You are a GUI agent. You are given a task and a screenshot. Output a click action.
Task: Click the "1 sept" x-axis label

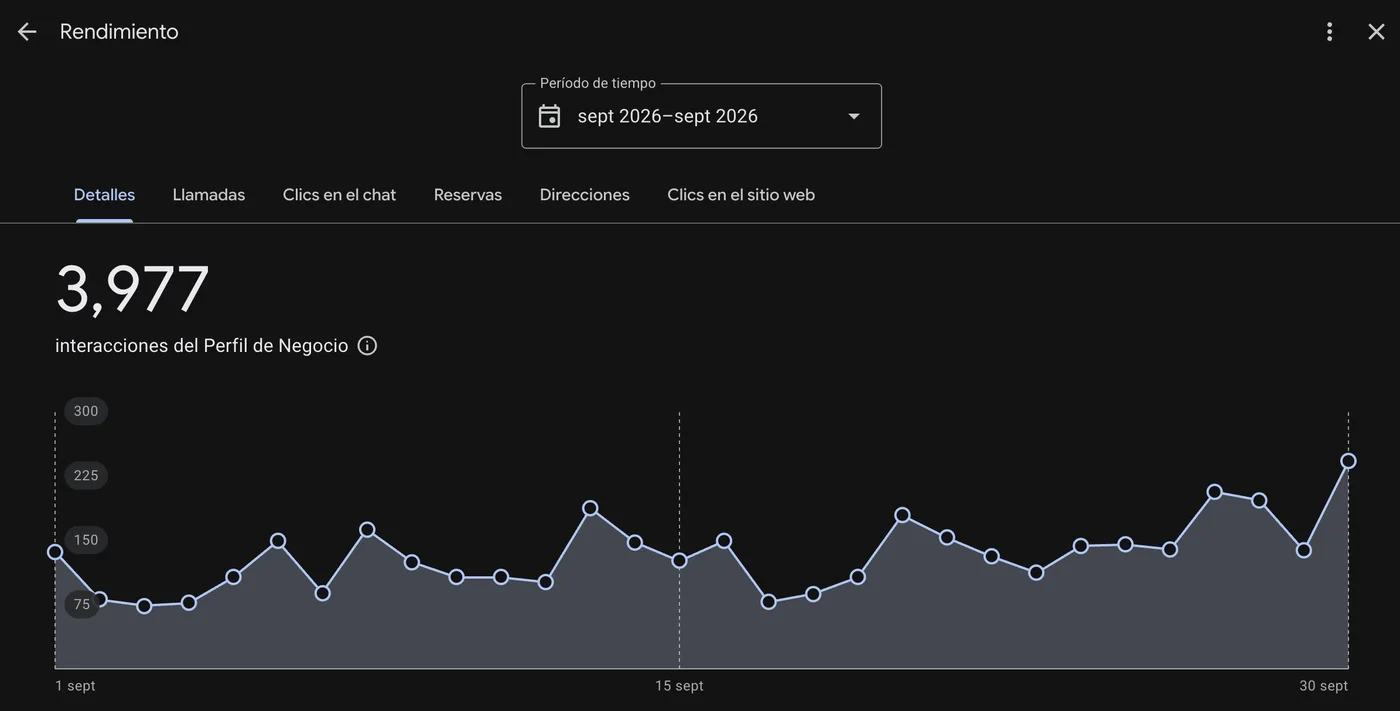tap(75, 686)
